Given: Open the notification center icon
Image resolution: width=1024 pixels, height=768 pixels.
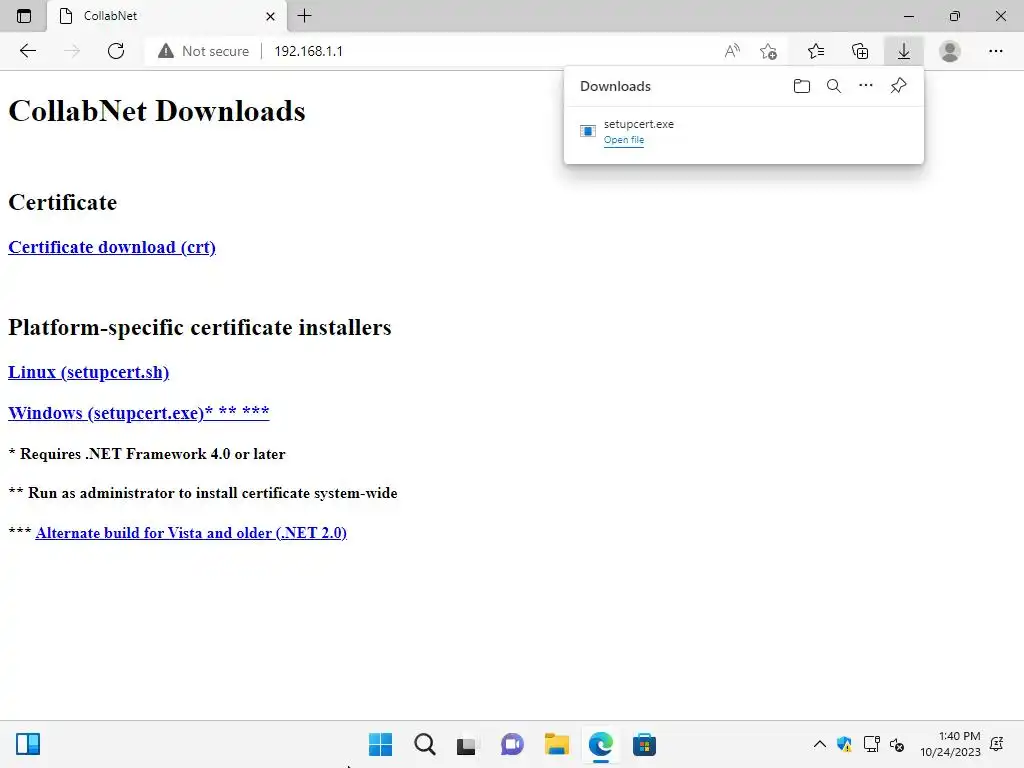Looking at the screenshot, I should click(x=997, y=744).
